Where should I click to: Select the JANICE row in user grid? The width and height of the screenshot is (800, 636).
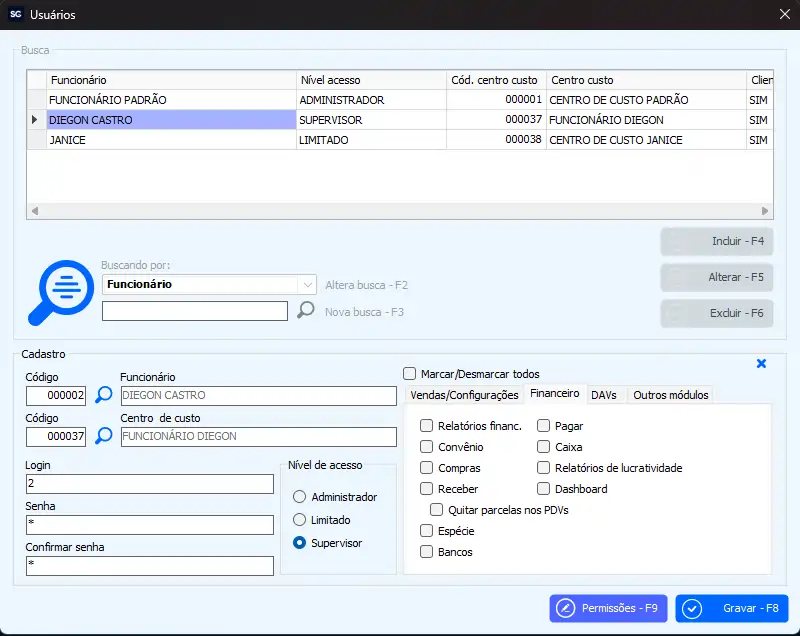170,140
